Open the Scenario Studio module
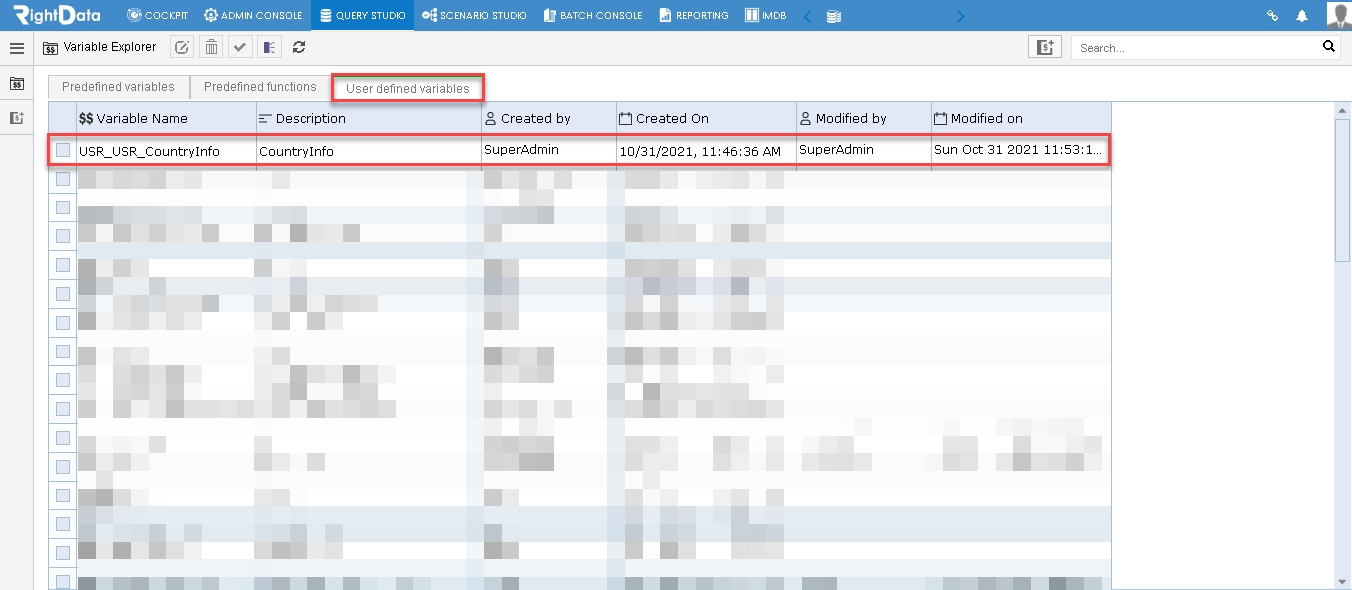The width and height of the screenshot is (1352, 590). 474,16
